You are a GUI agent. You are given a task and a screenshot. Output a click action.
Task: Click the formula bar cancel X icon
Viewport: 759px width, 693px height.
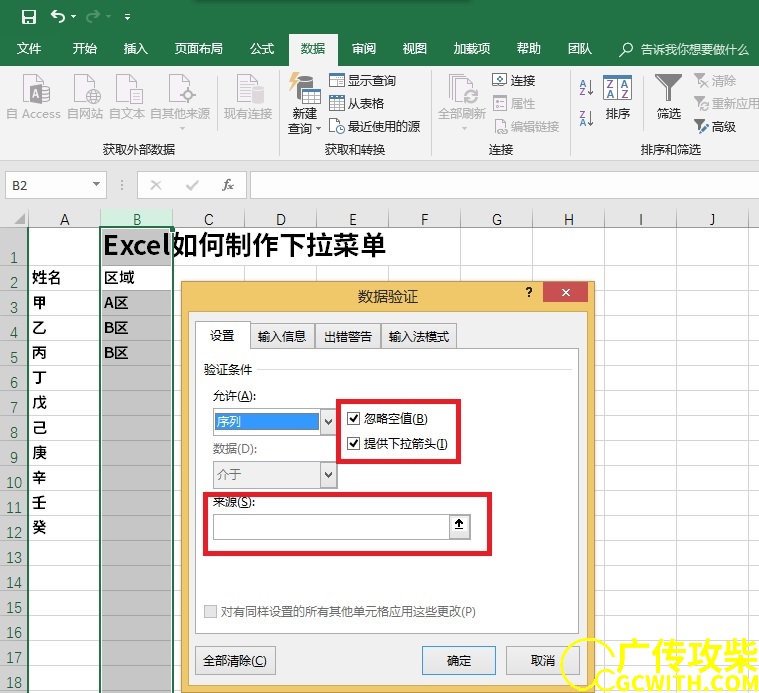pyautogui.click(x=156, y=185)
